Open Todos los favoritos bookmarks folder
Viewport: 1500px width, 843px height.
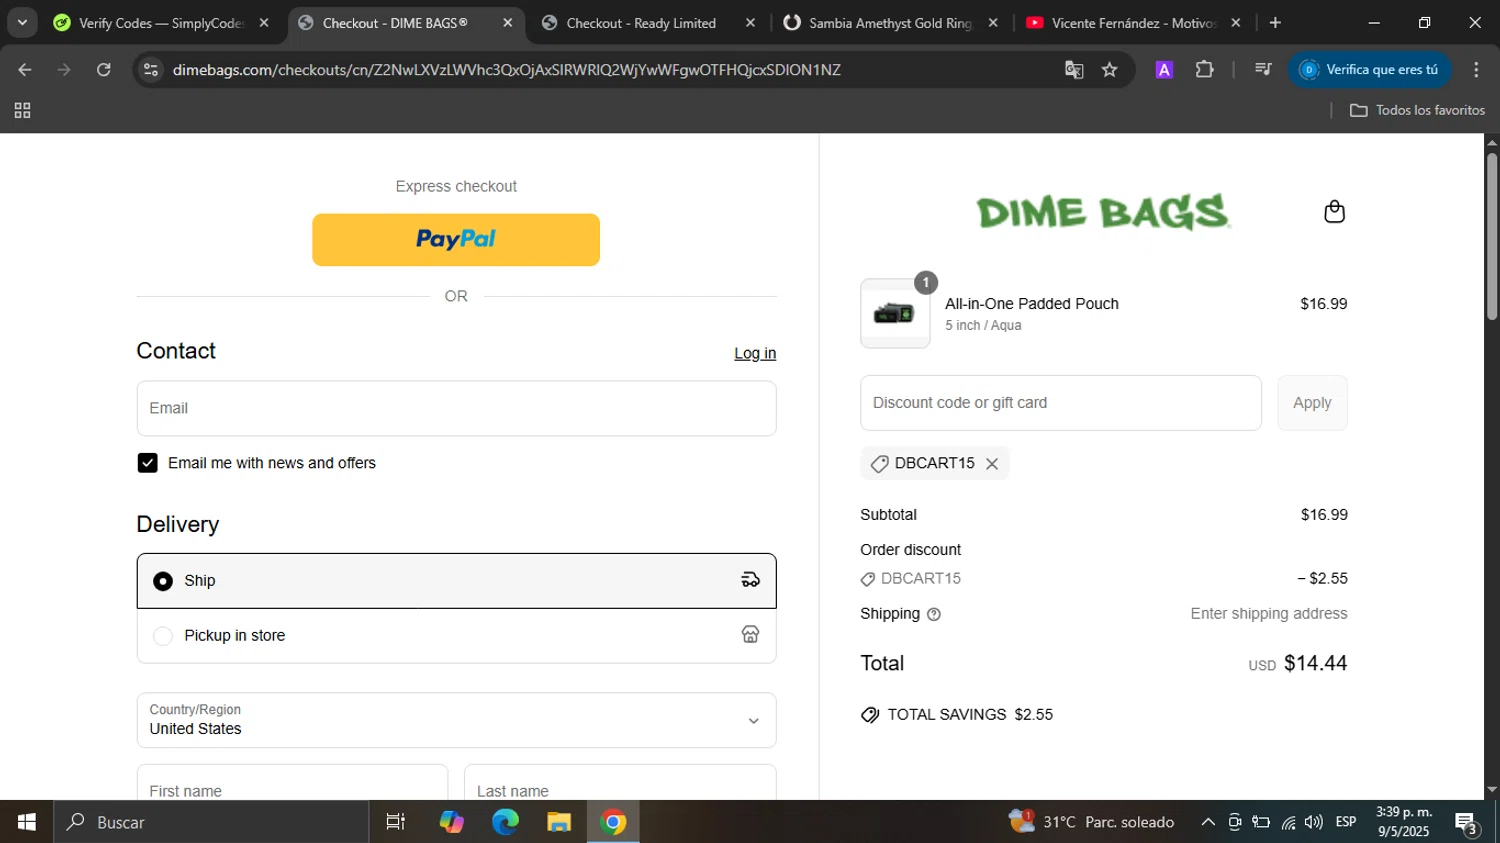click(1417, 110)
